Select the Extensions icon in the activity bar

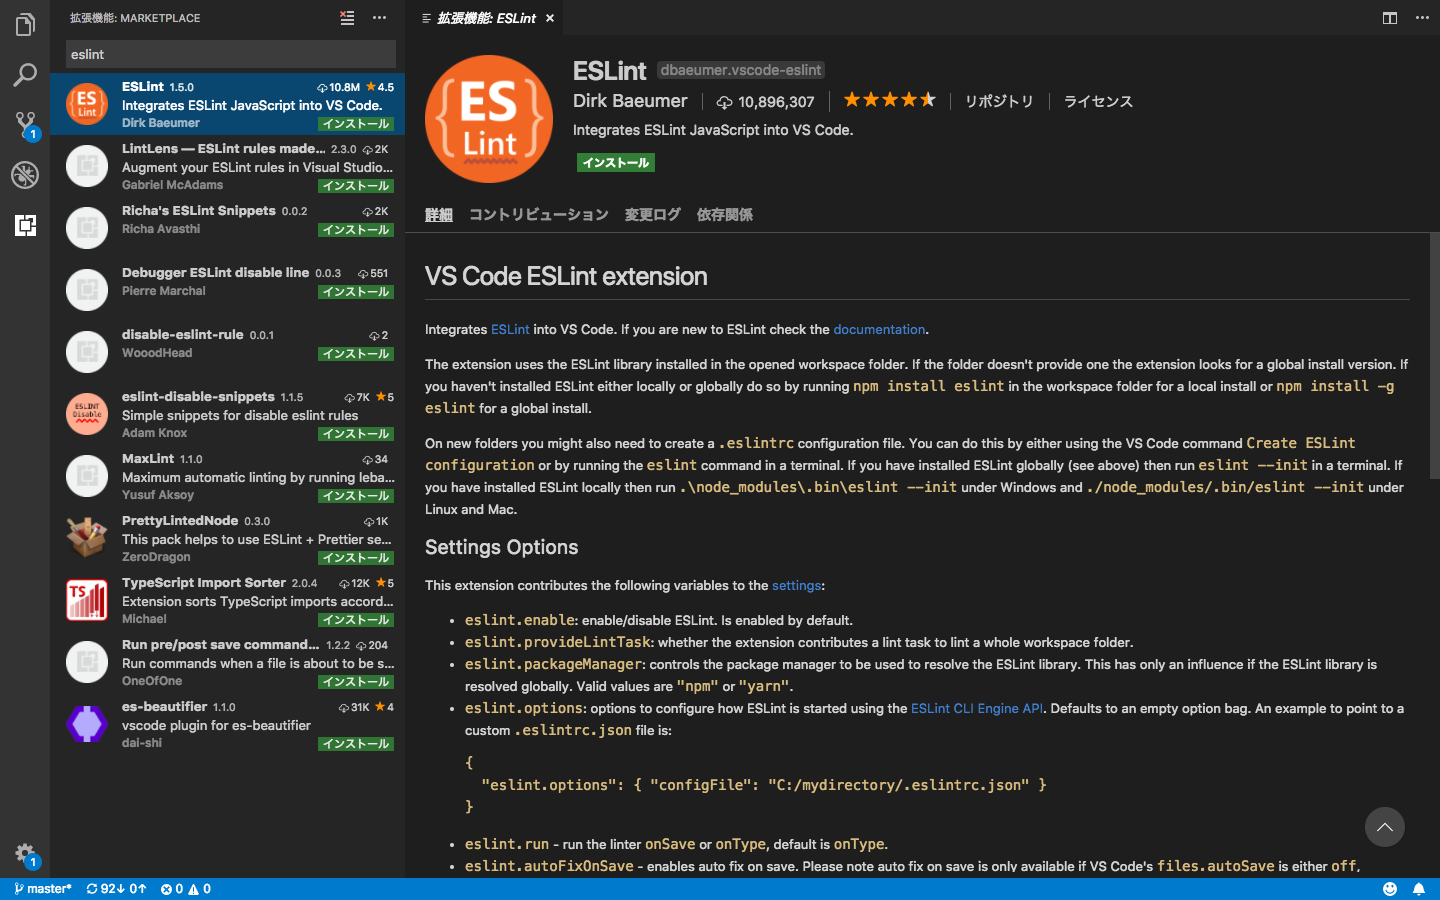pos(24,226)
